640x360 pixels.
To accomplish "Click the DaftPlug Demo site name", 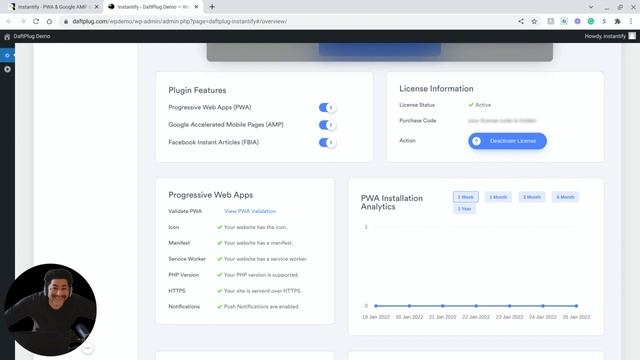I will click(32, 36).
